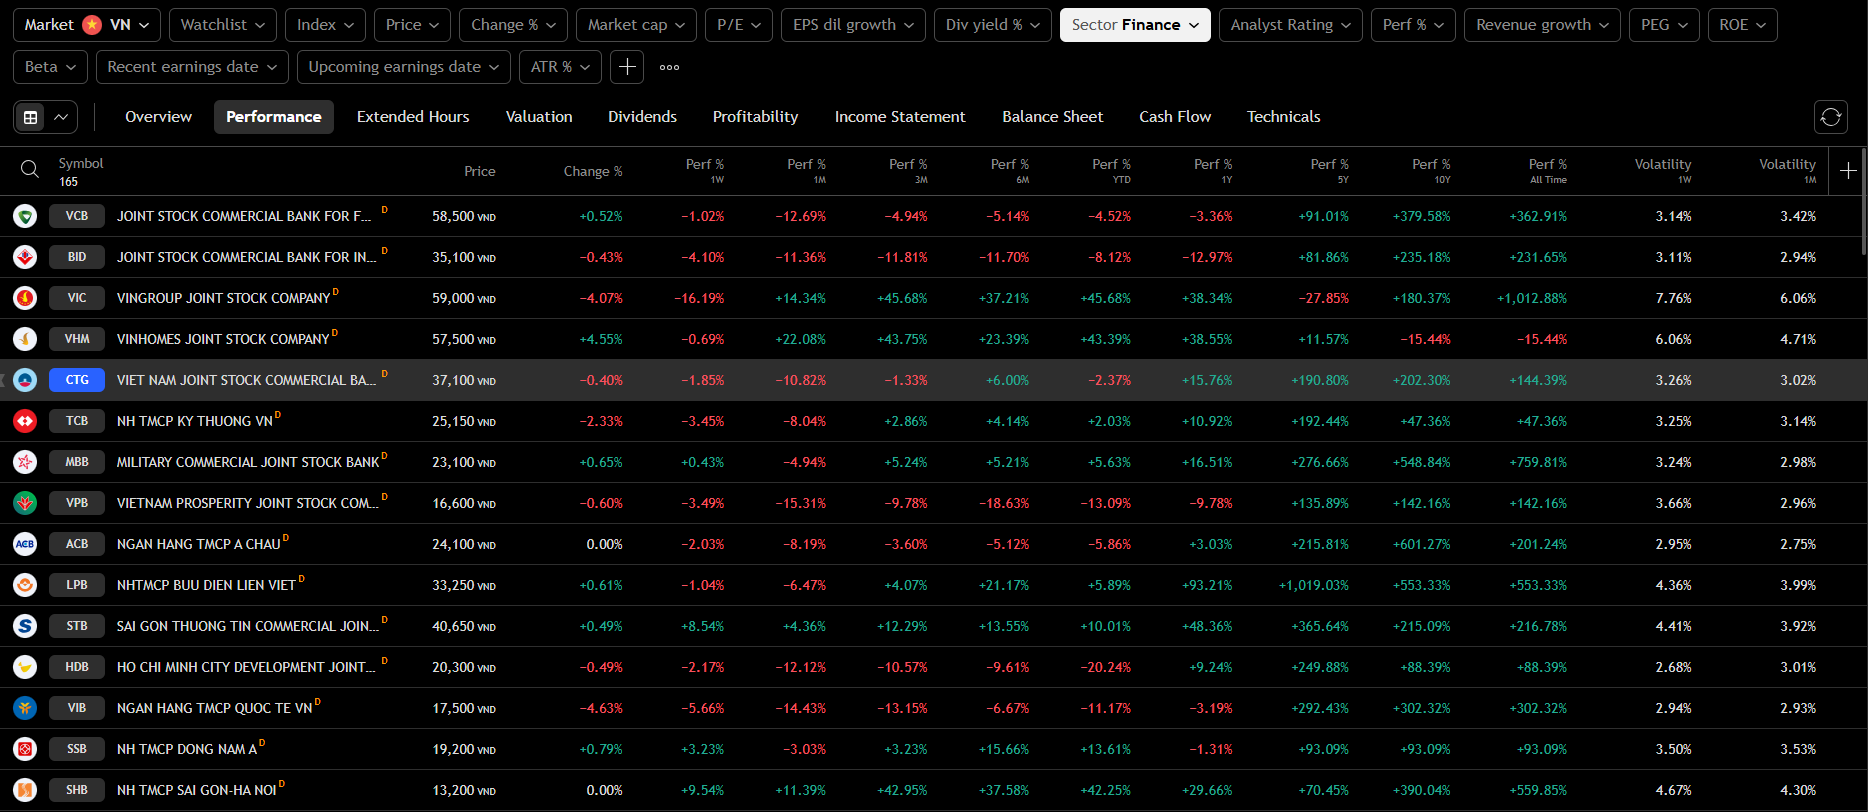Click the VIB company logo
Image resolution: width=1868 pixels, height=812 pixels.
coord(25,708)
